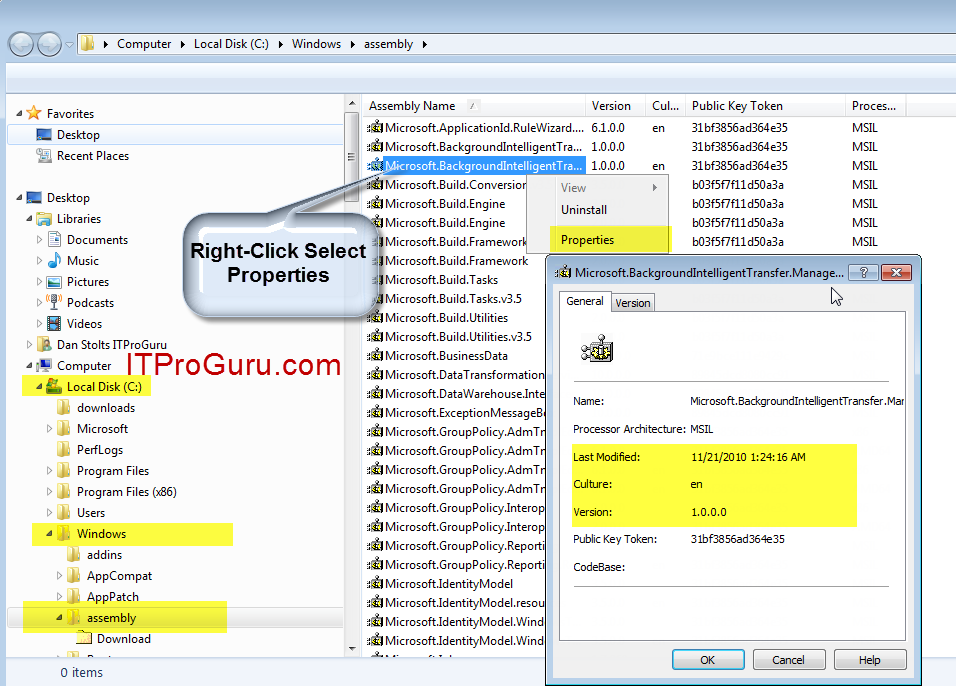Click the Local Disk (C:) drive icon
Viewport: 956px width, 686px height.
point(54,386)
